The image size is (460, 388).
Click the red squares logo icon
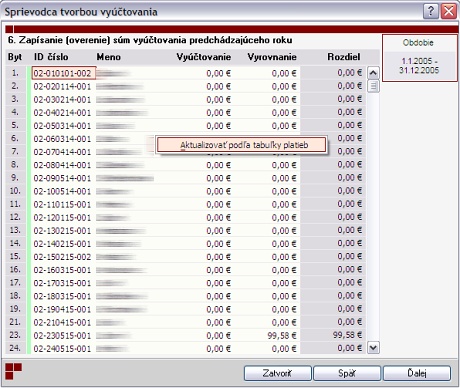[x=13, y=371]
